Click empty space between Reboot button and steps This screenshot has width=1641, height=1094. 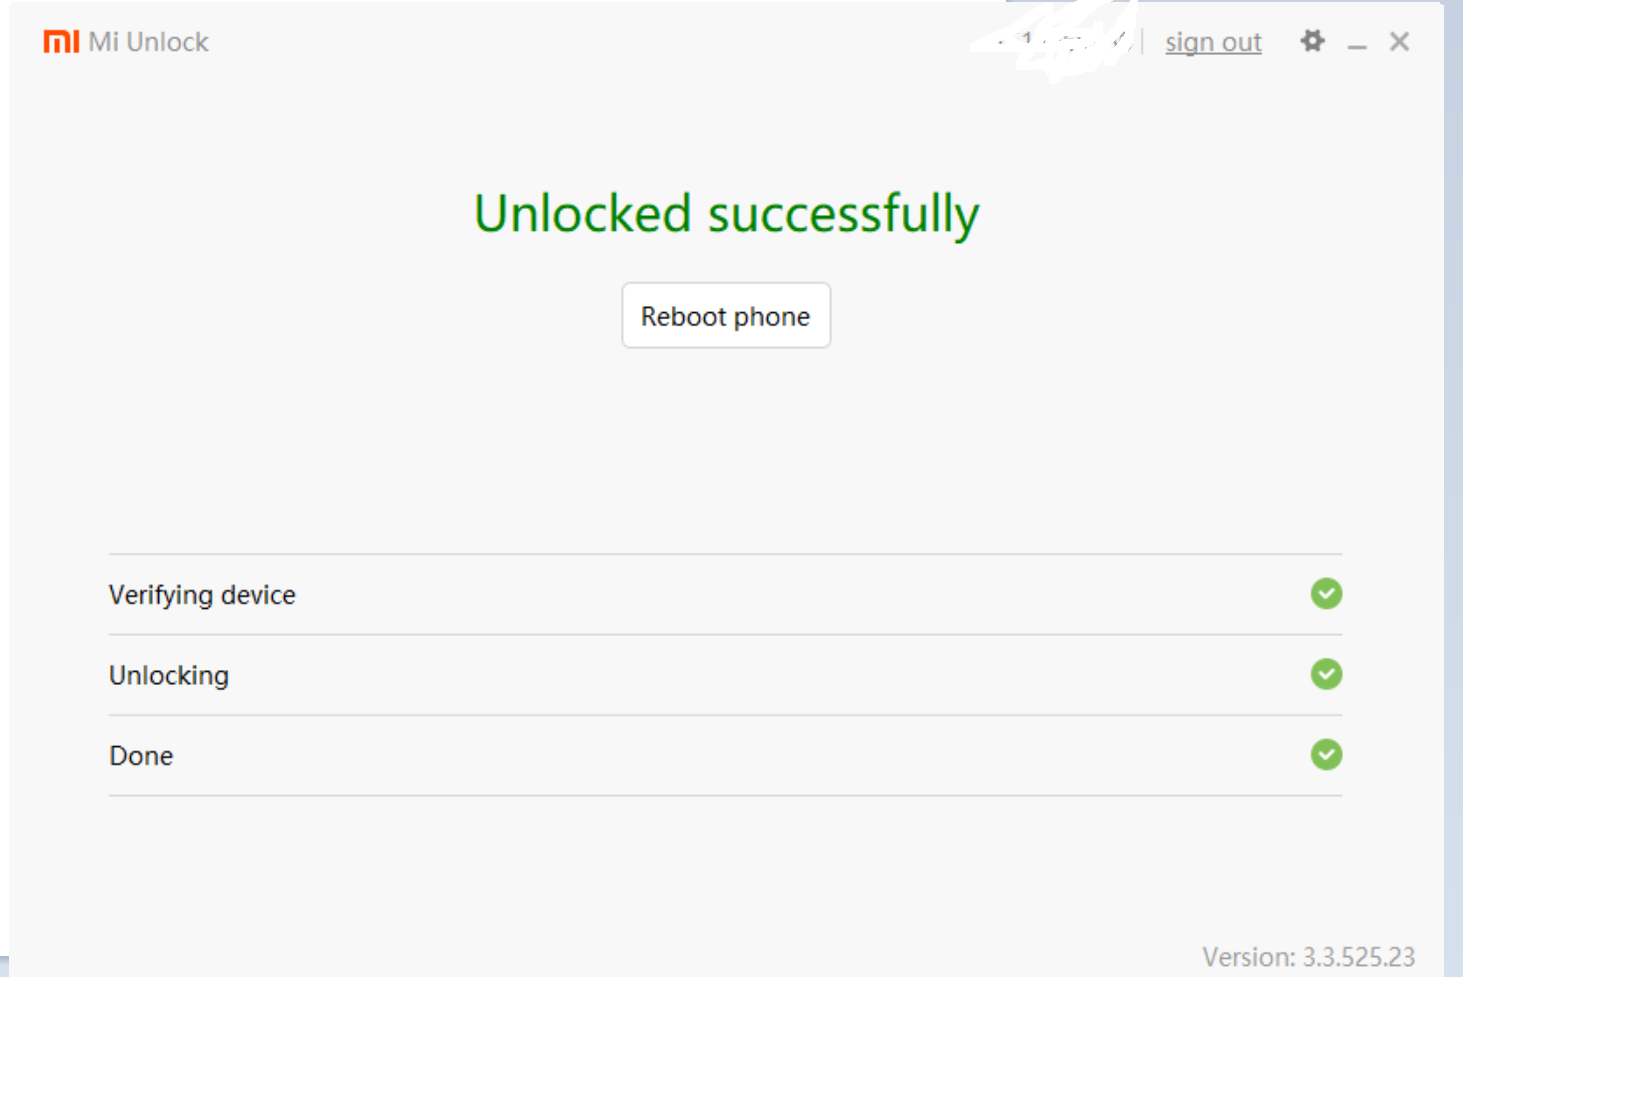click(x=726, y=450)
